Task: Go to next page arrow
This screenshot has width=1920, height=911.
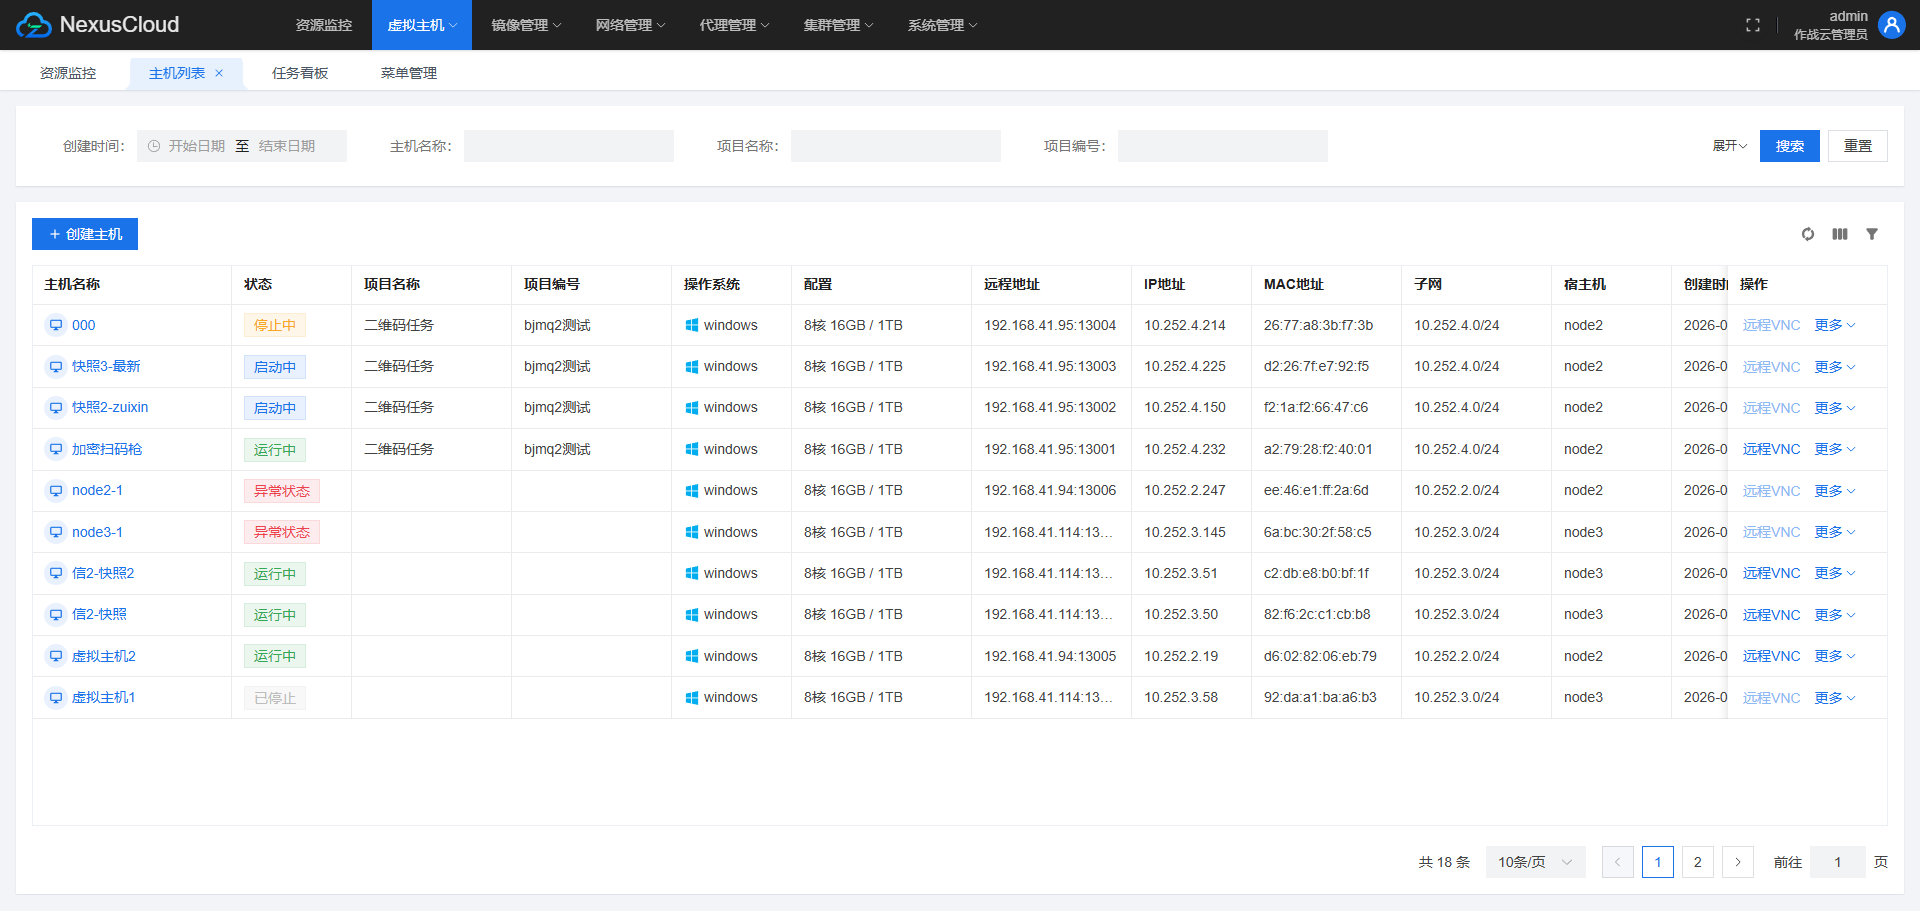Action: coord(1737,862)
